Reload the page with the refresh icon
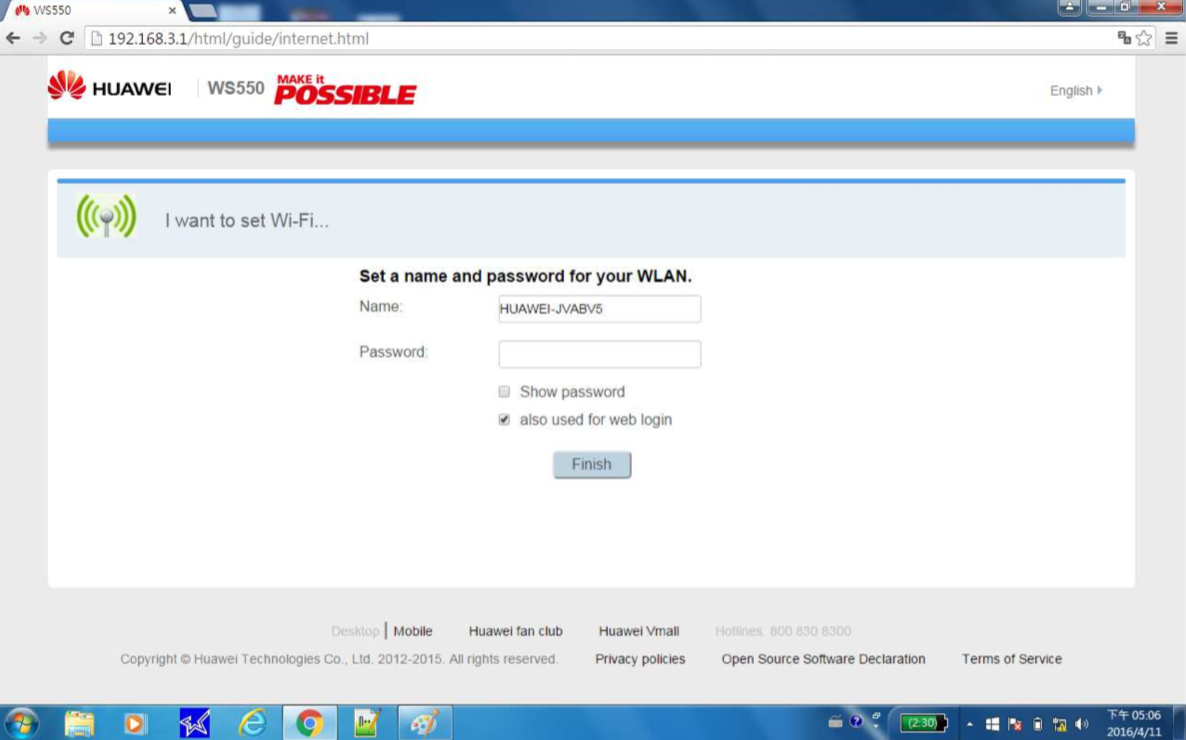The image size is (1186, 740). (67, 38)
